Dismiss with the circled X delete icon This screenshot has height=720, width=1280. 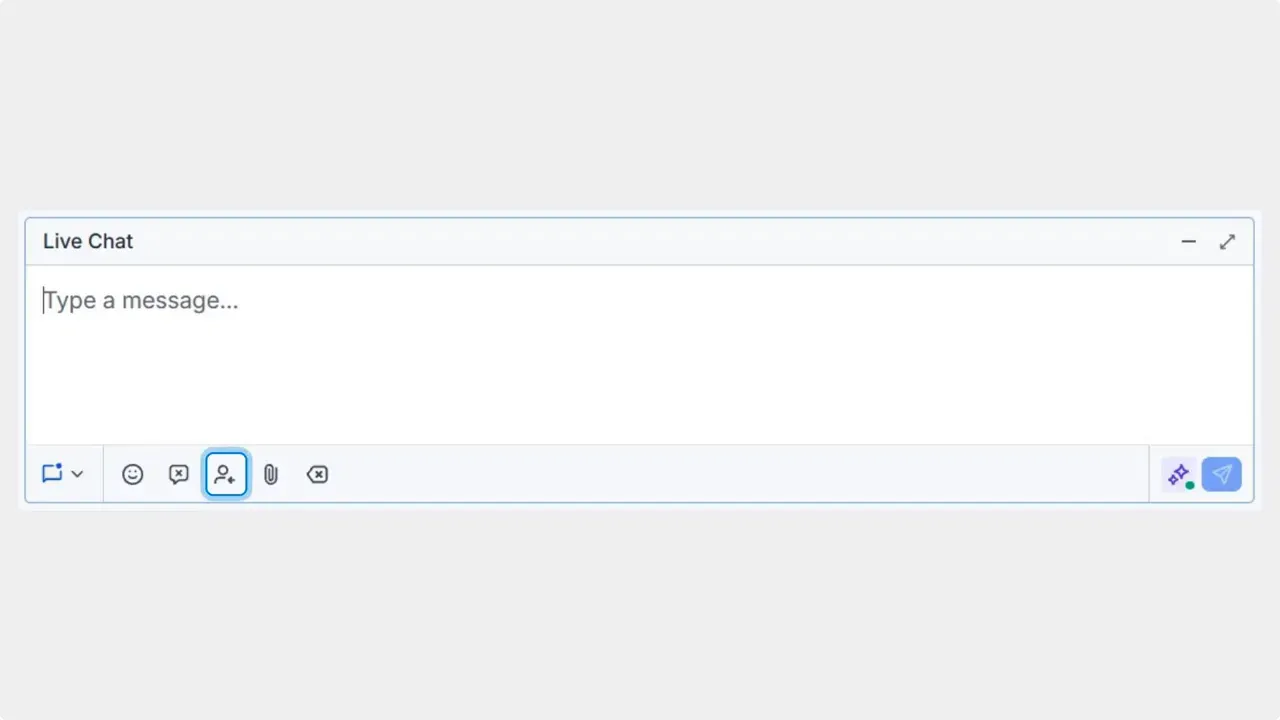317,474
